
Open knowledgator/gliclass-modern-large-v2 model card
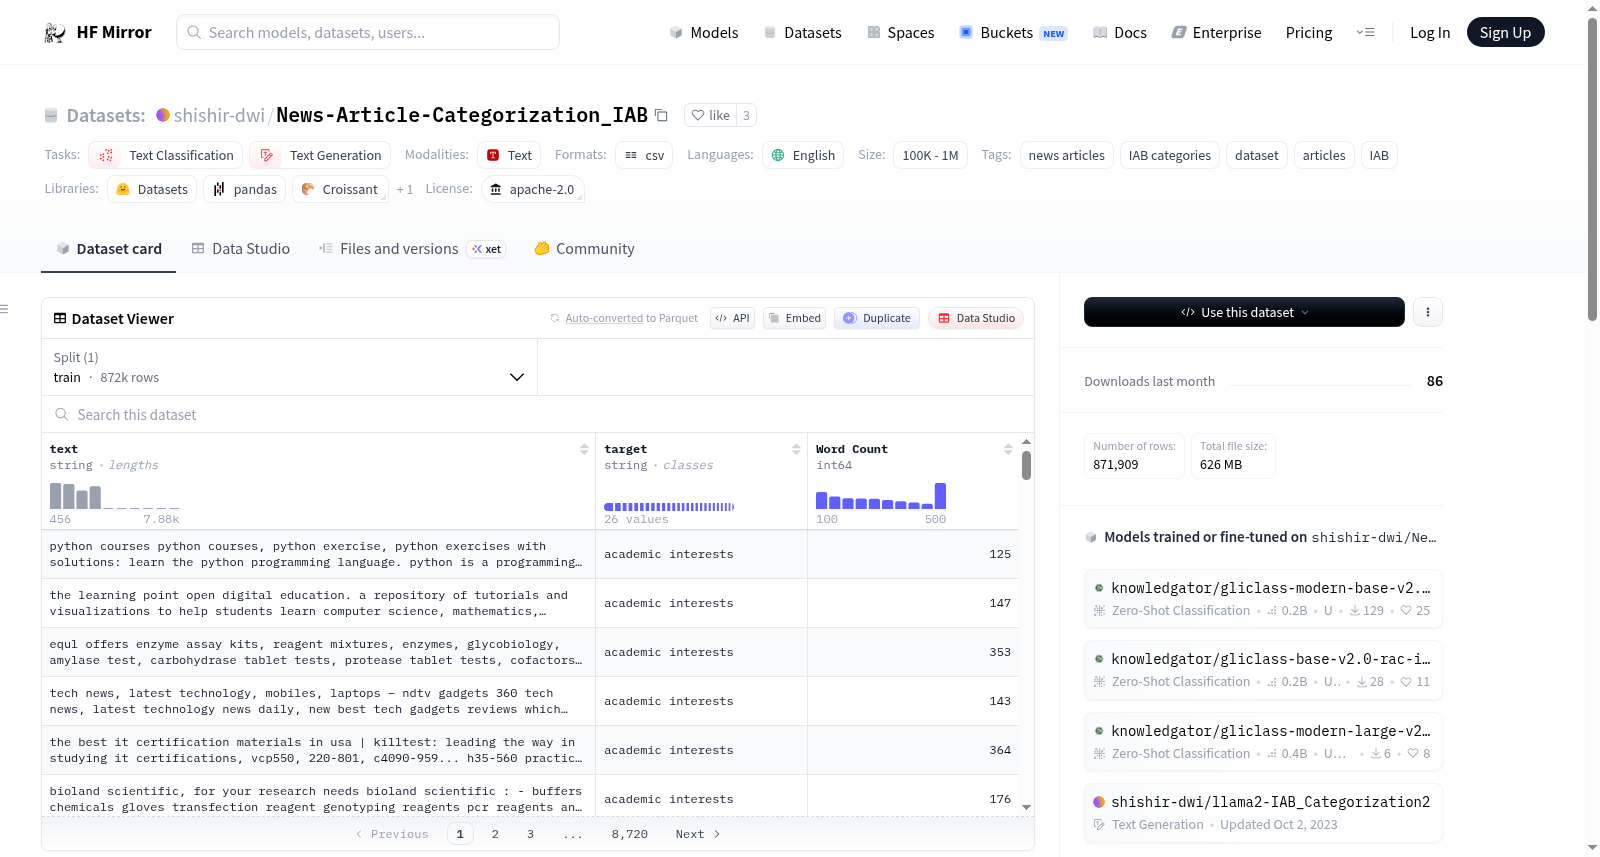point(1263,741)
